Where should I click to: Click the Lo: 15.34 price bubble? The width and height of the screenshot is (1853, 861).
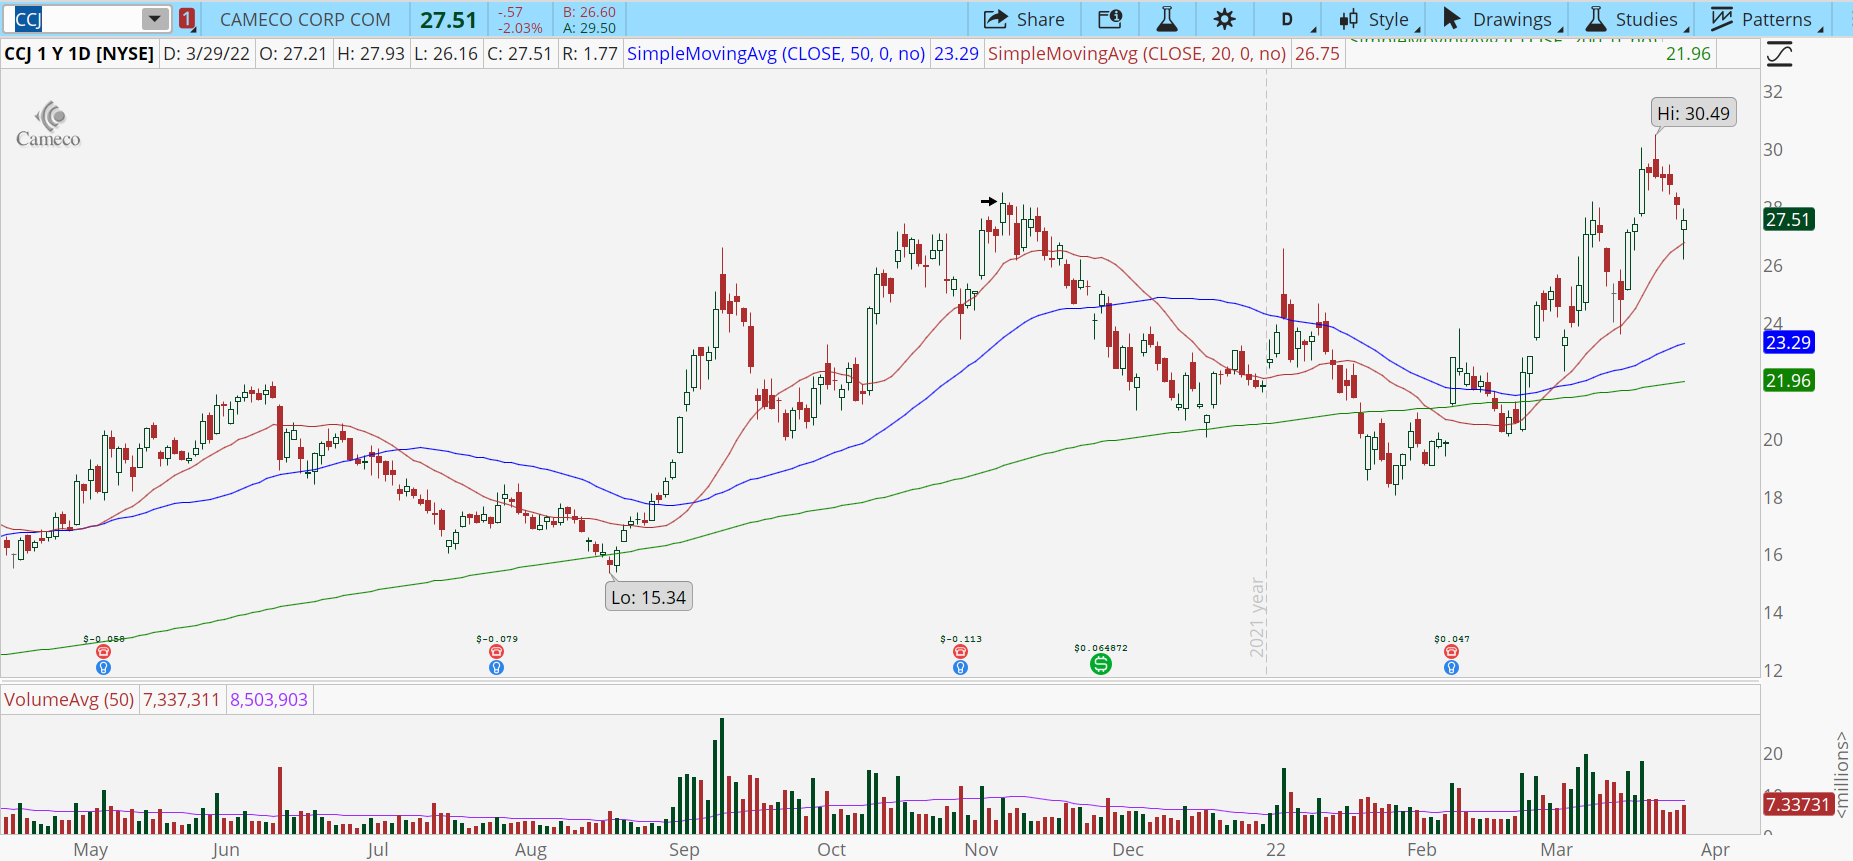click(648, 597)
